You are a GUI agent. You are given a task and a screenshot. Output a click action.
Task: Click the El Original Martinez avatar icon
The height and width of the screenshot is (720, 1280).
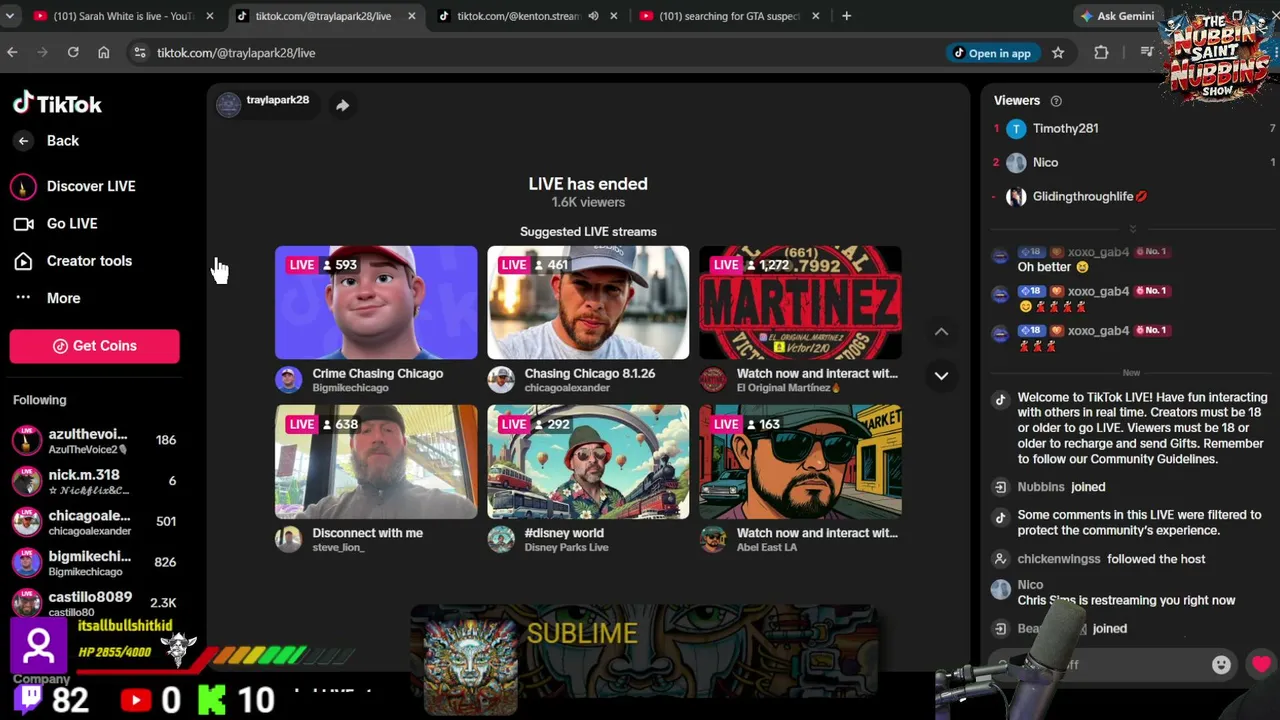click(x=712, y=380)
